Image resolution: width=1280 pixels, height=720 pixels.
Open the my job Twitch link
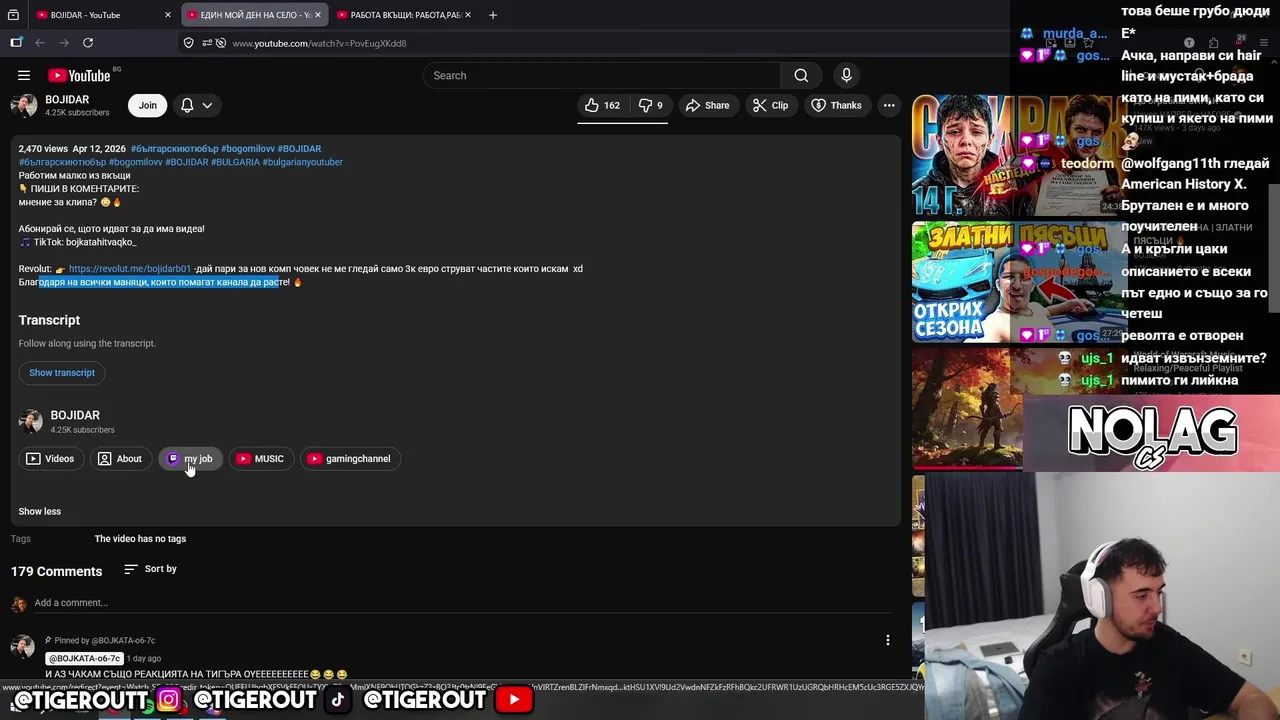tap(189, 459)
